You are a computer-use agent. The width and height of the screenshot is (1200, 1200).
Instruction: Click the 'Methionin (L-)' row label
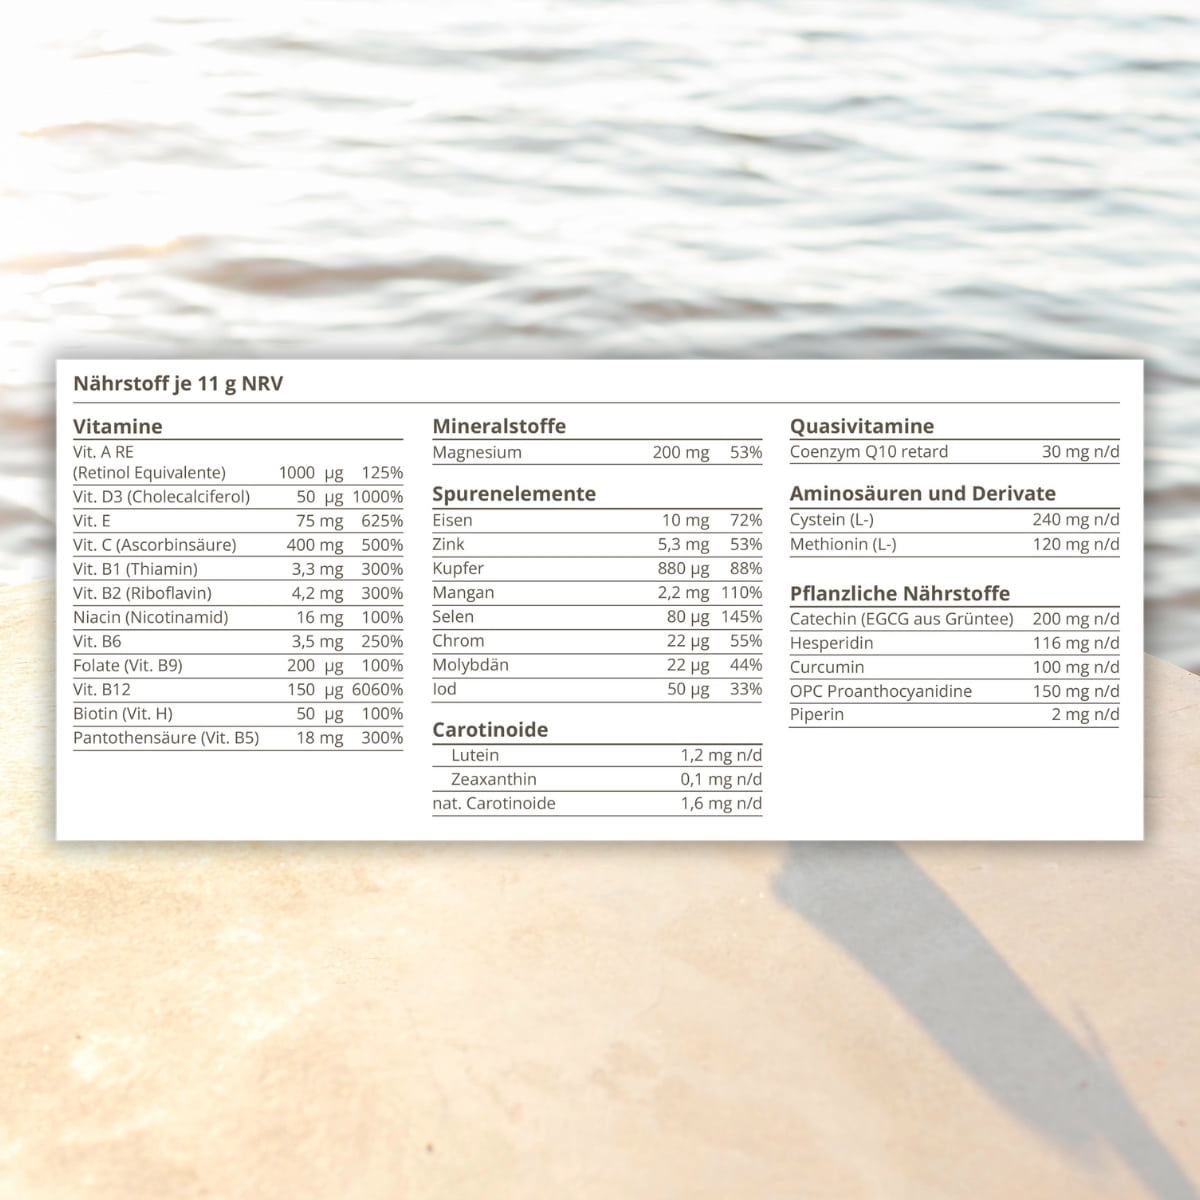point(843,545)
